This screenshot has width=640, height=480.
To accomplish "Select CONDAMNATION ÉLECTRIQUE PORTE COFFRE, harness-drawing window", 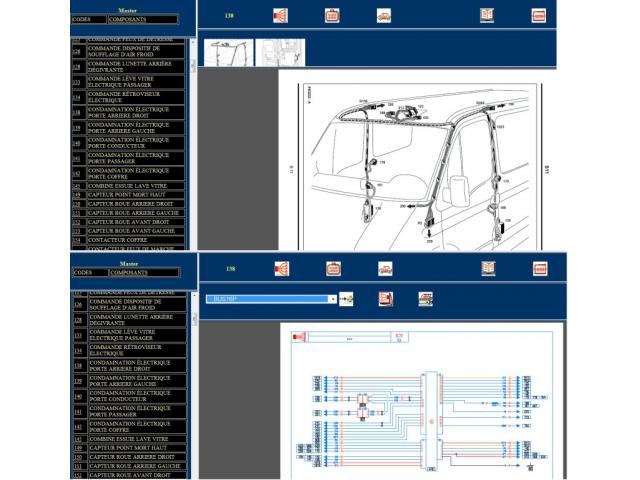I will point(136,173).
